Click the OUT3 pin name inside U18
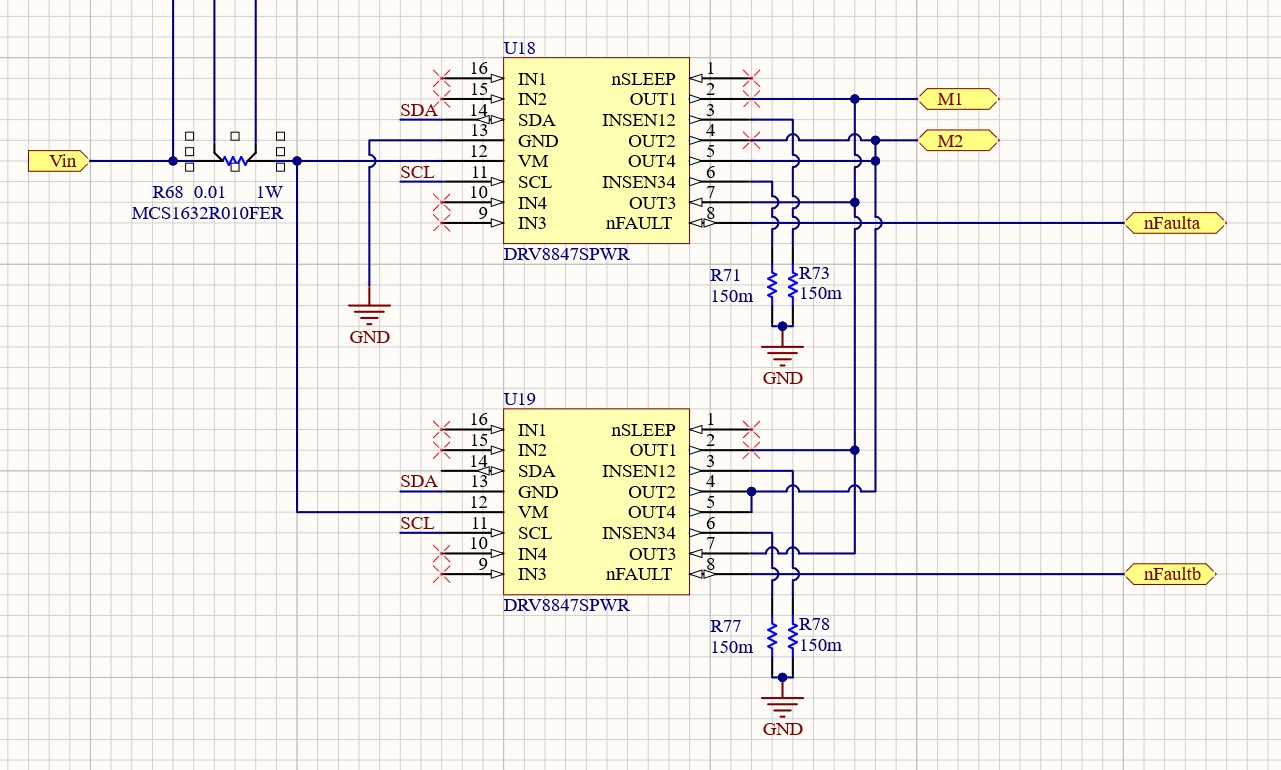 click(653, 203)
